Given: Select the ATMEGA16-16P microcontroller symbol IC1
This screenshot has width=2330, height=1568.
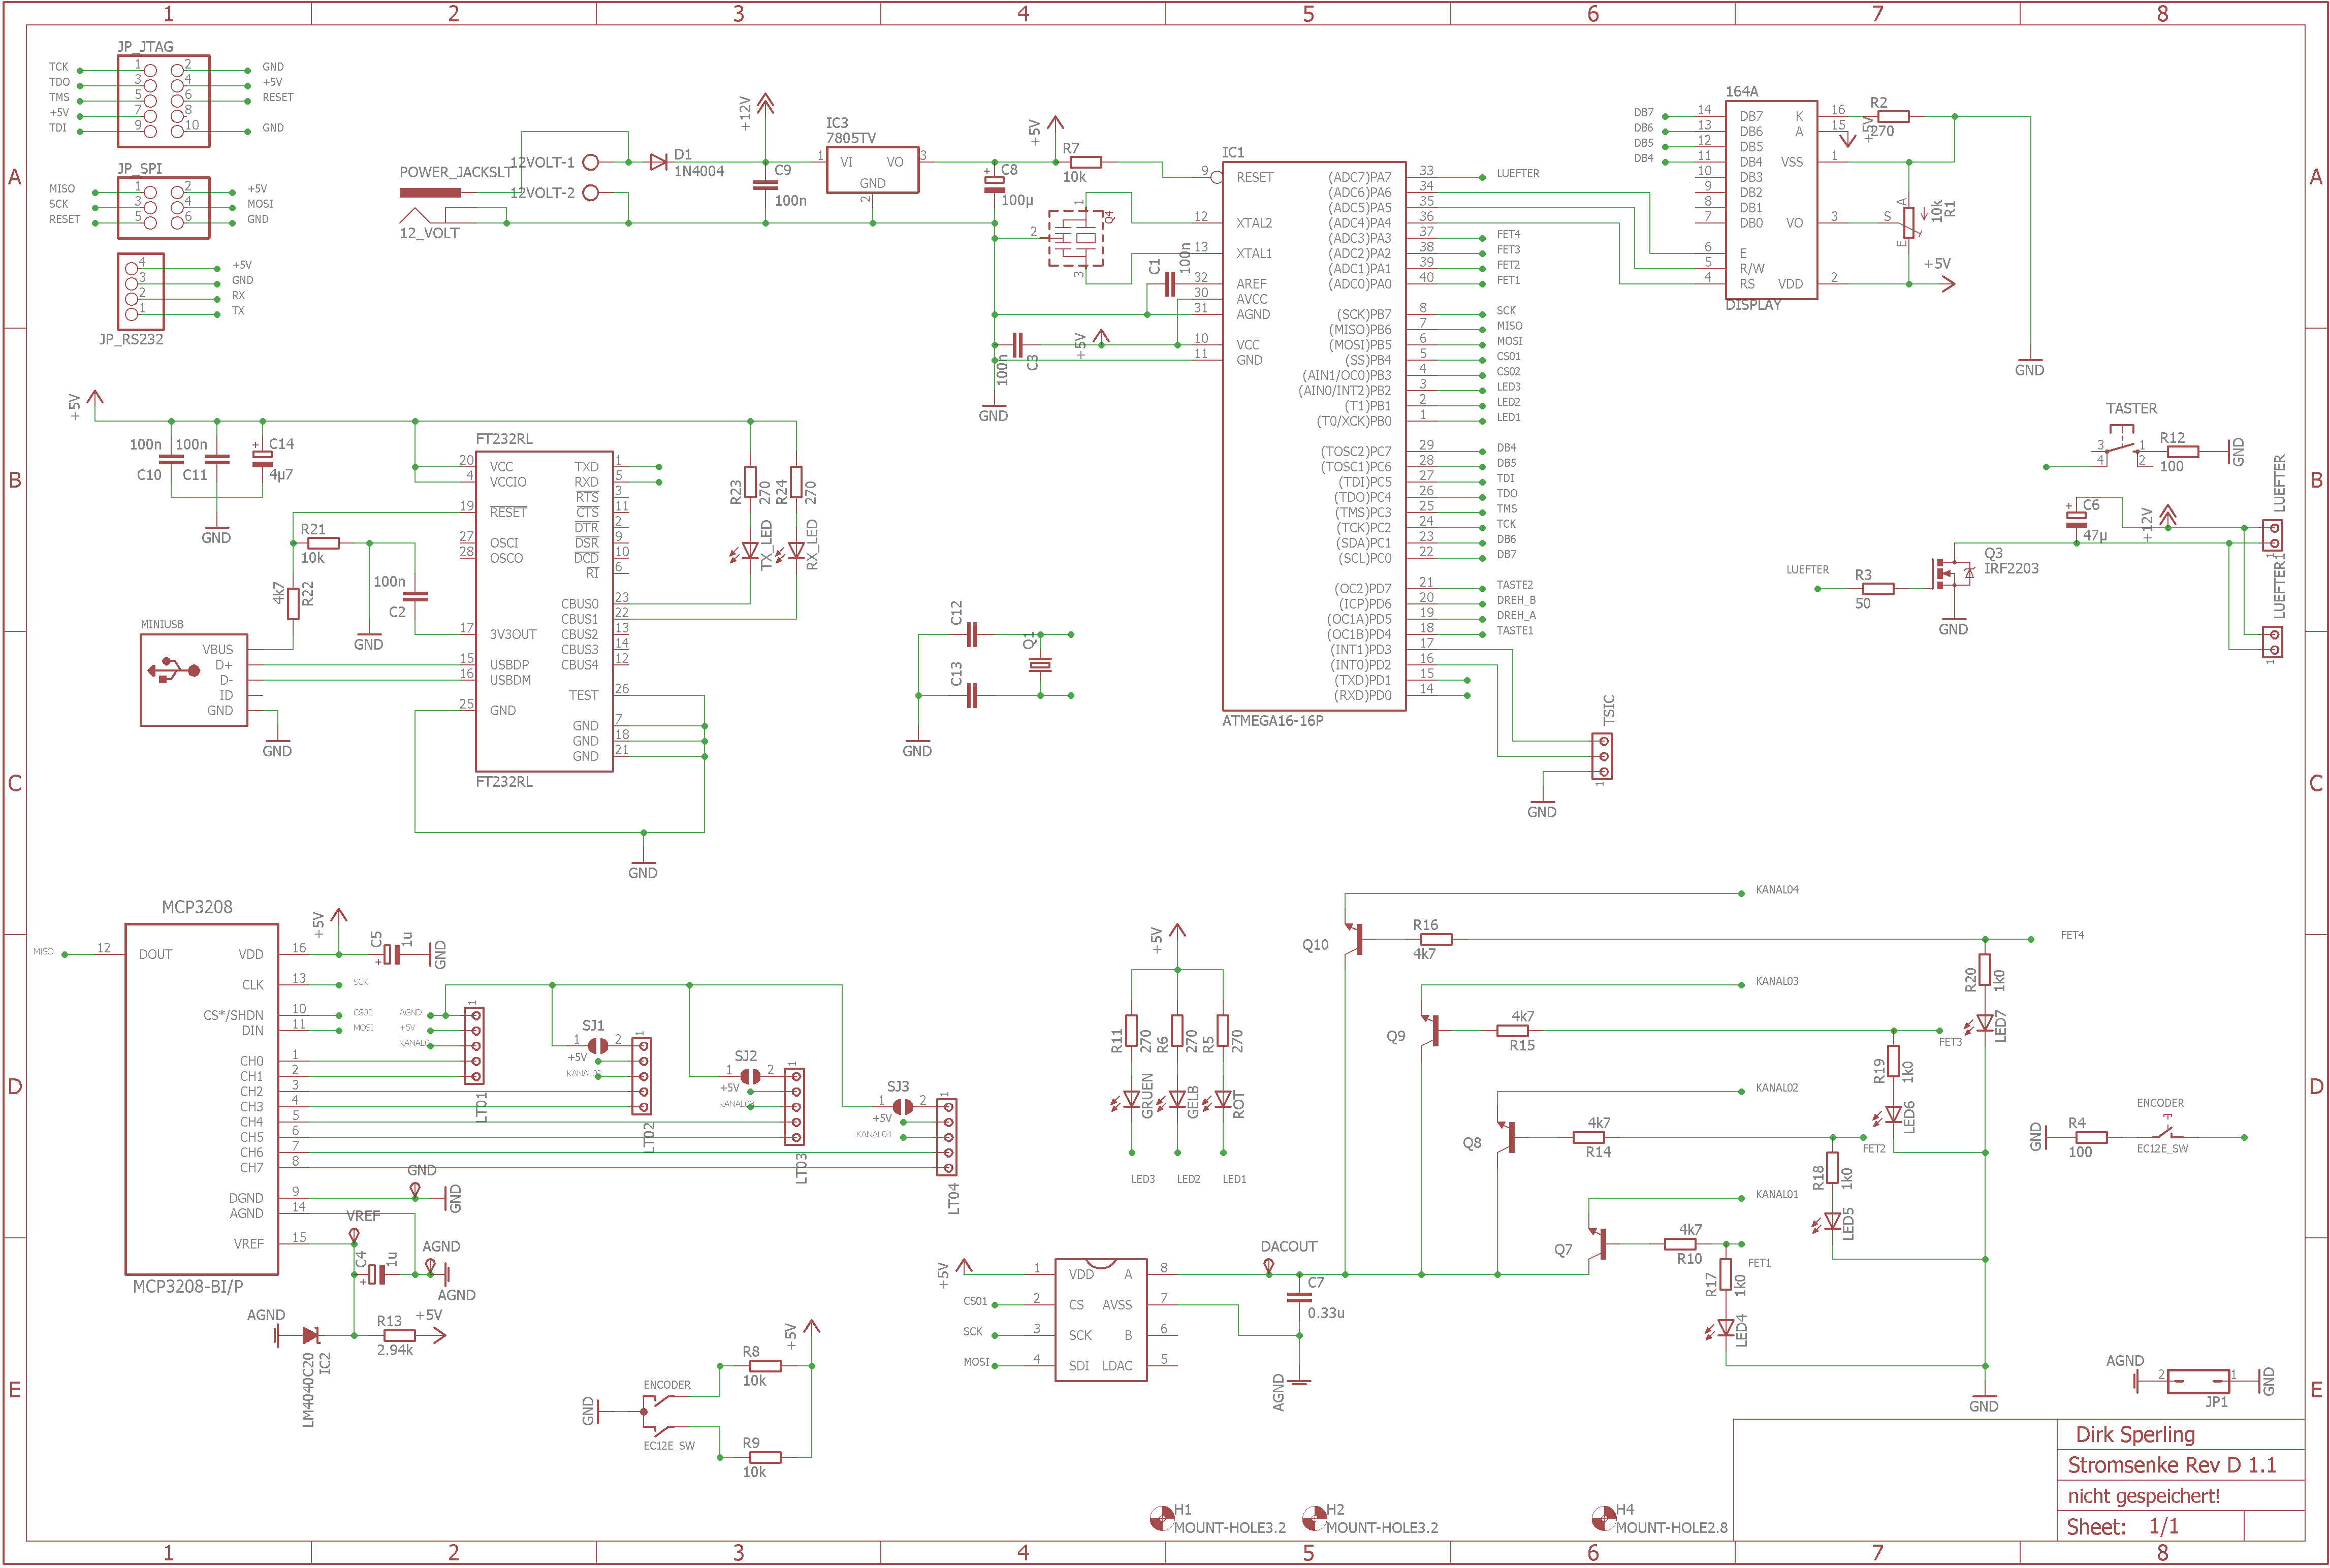Looking at the screenshot, I should coord(1313,436).
